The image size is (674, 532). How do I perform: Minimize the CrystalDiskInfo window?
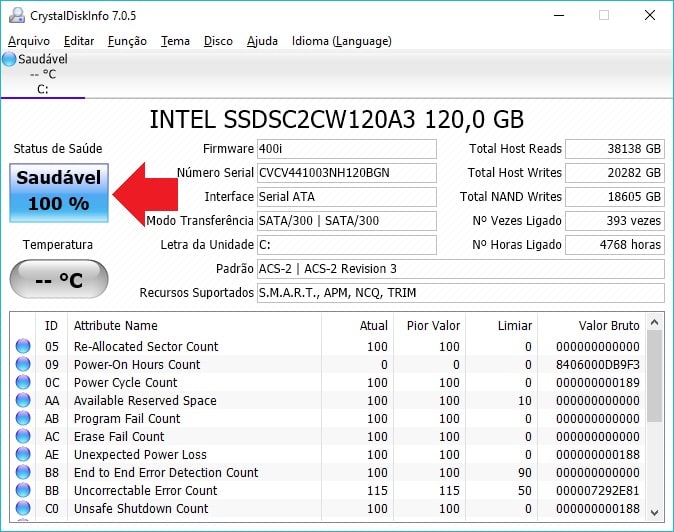[x=559, y=15]
